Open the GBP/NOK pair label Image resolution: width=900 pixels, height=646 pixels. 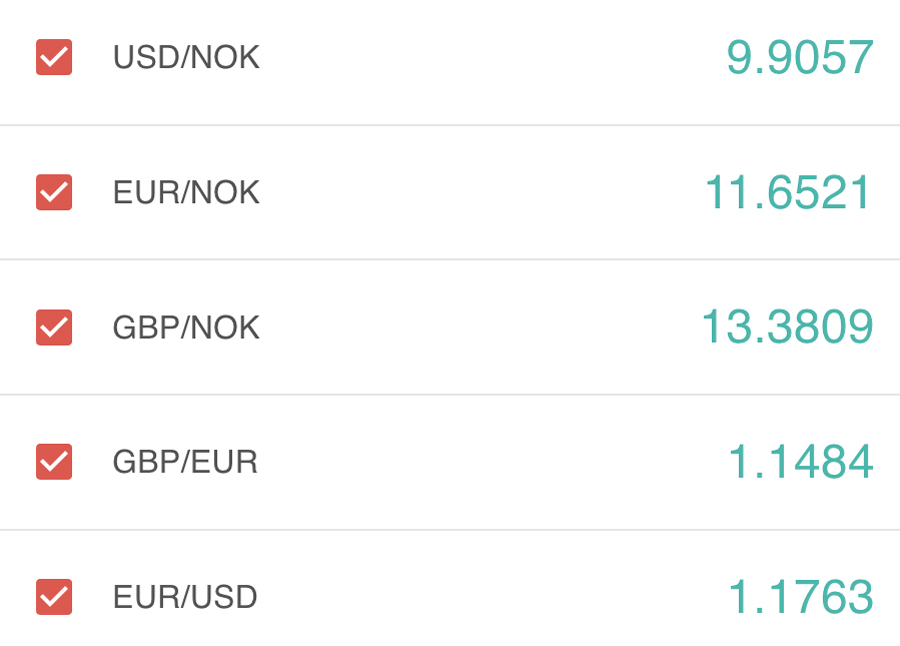(186, 328)
